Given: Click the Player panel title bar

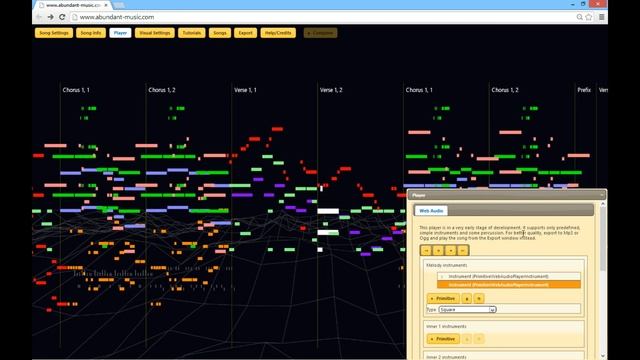Looking at the screenshot, I should click(x=507, y=195).
